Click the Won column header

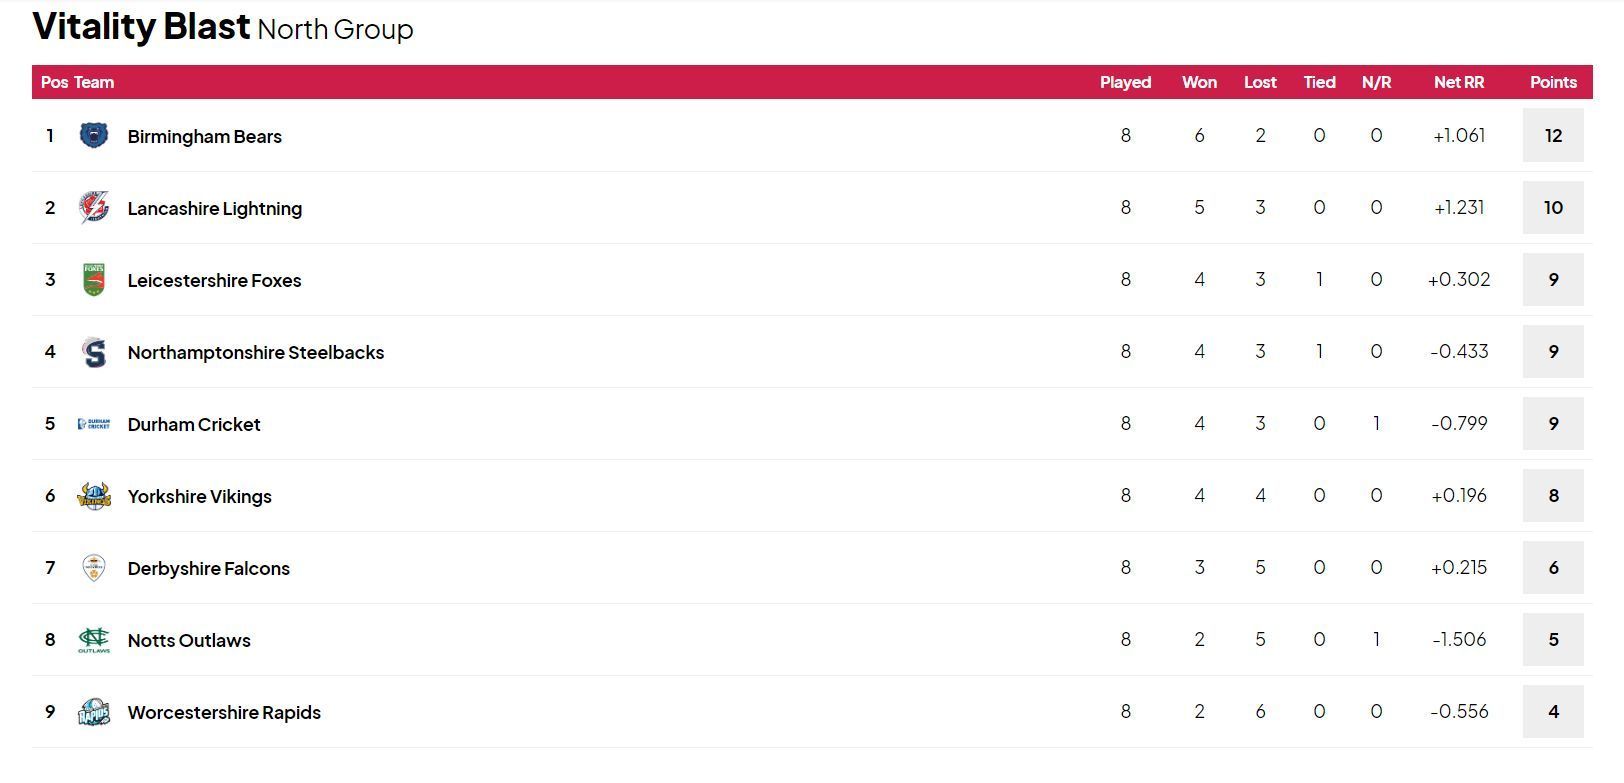point(1199,83)
